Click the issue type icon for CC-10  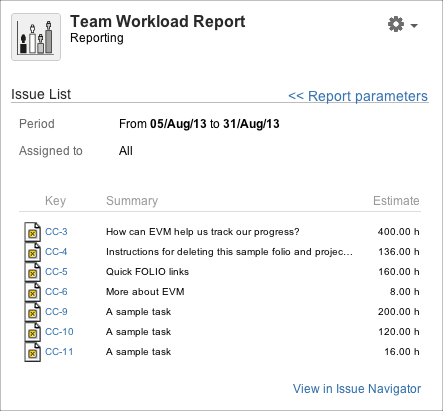pos(33,332)
